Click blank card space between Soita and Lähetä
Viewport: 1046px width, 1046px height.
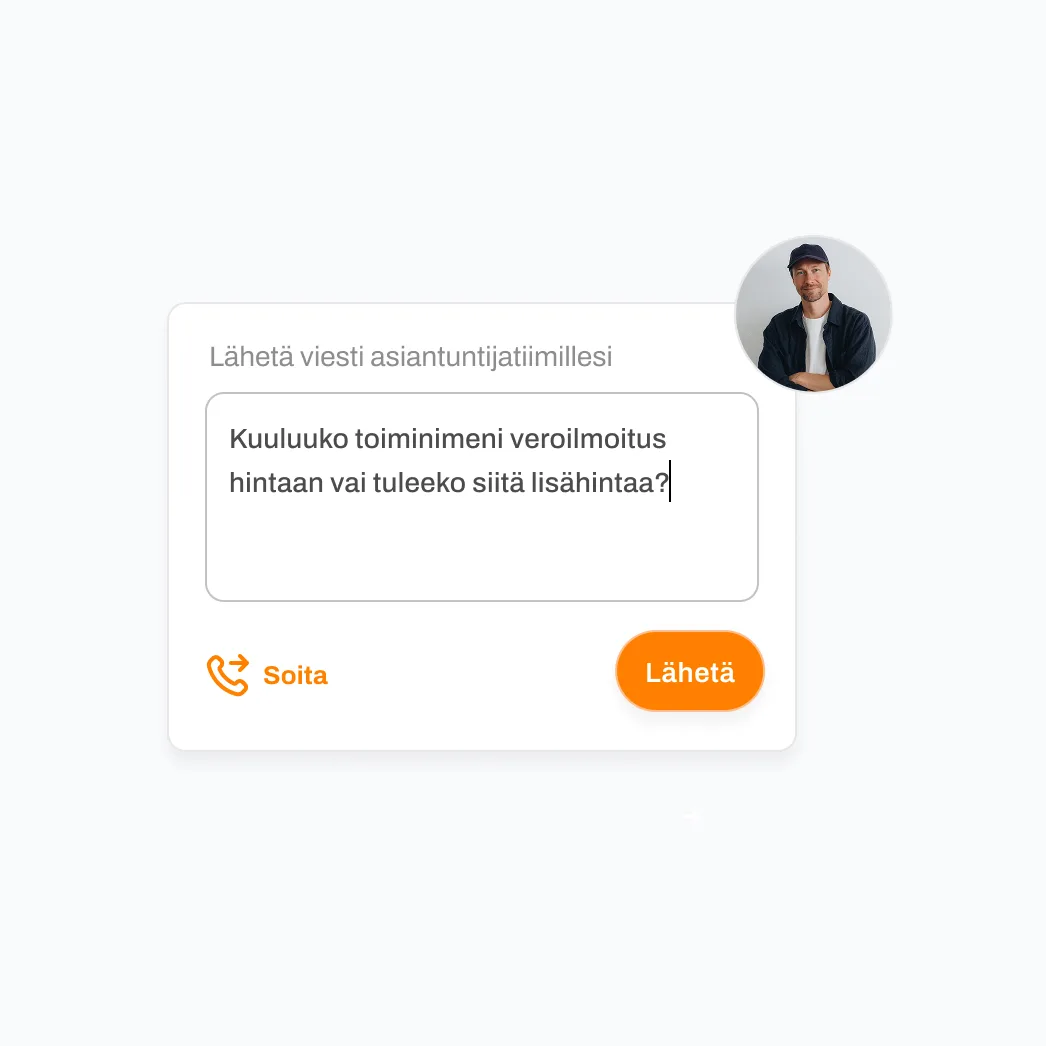click(x=470, y=674)
